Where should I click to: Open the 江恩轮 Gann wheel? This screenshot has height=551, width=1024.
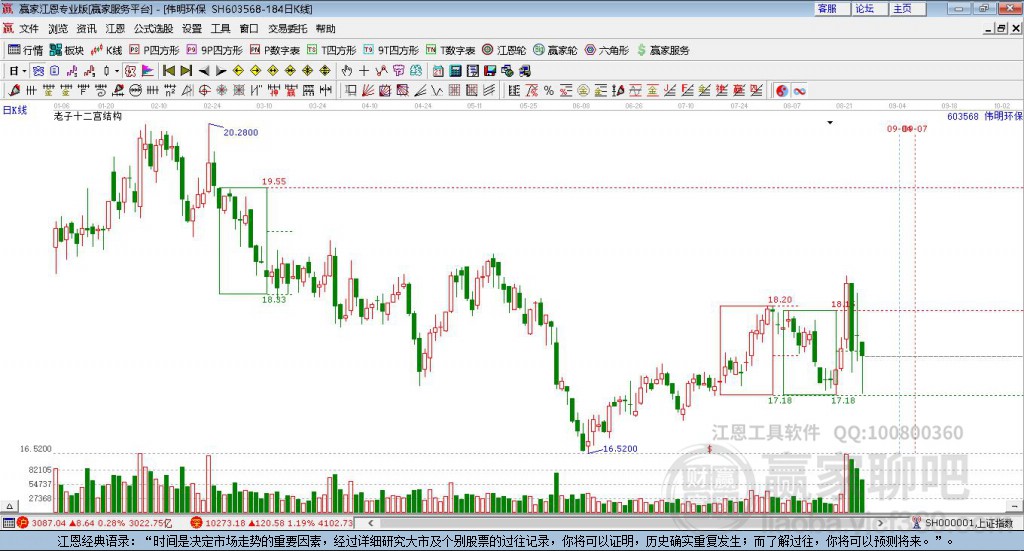[504, 50]
